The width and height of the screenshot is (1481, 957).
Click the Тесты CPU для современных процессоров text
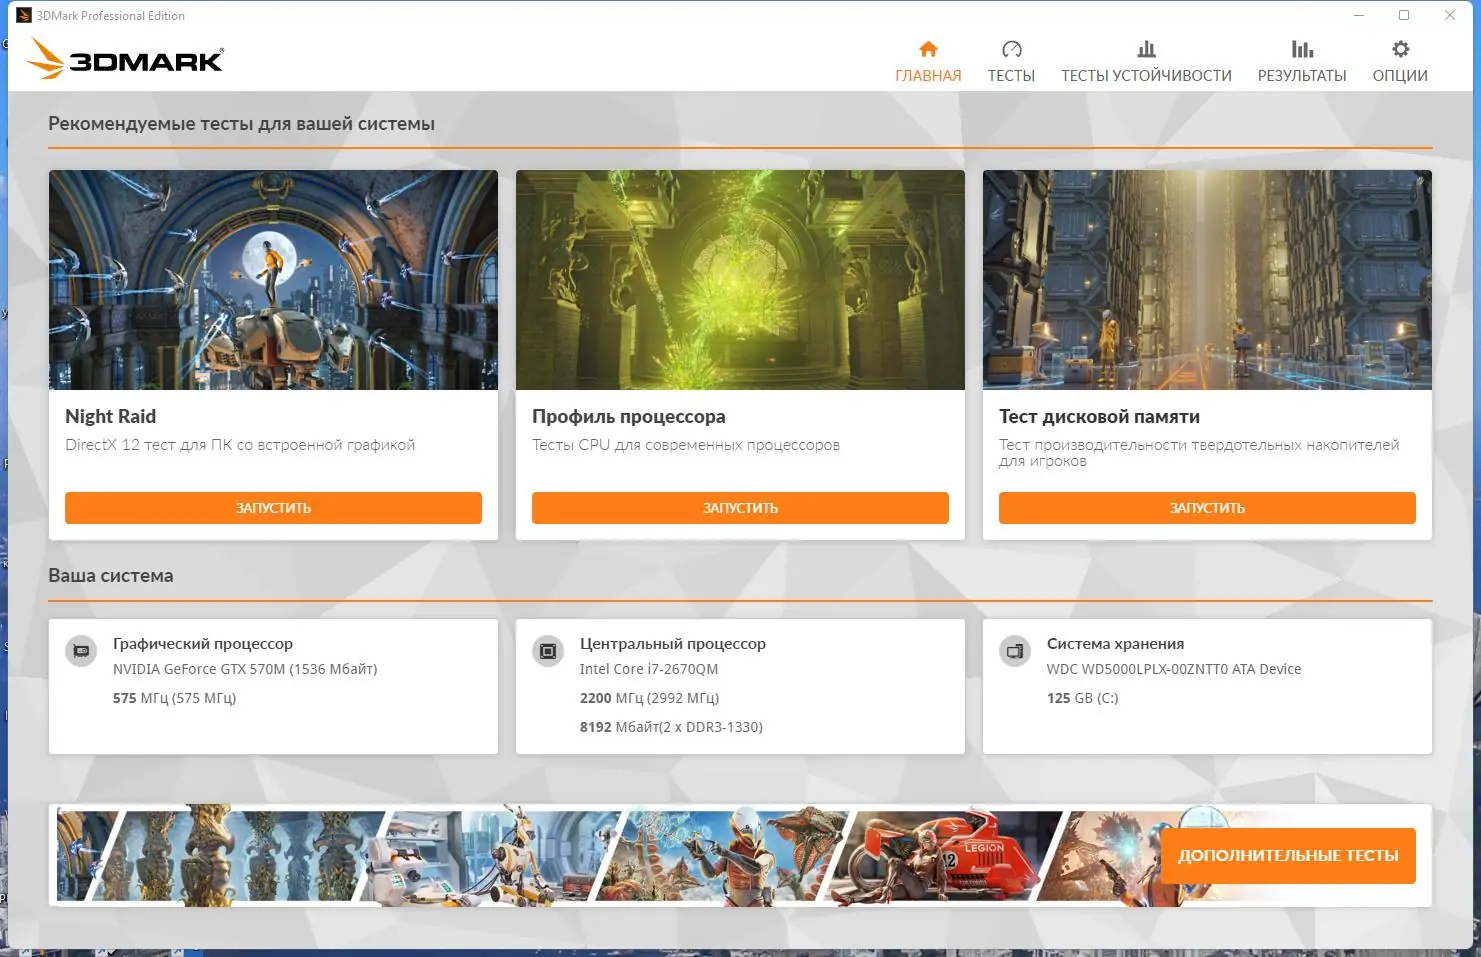point(686,445)
